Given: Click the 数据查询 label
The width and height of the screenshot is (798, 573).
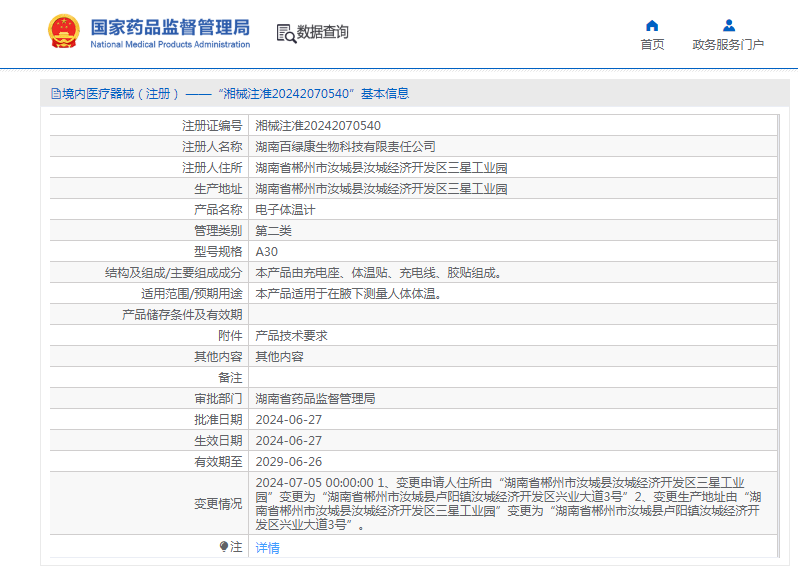Looking at the screenshot, I should (323, 32).
